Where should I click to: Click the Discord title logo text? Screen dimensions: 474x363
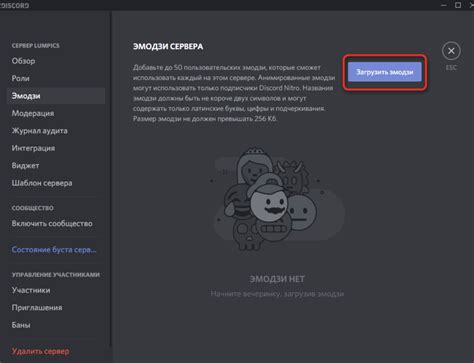coord(15,6)
